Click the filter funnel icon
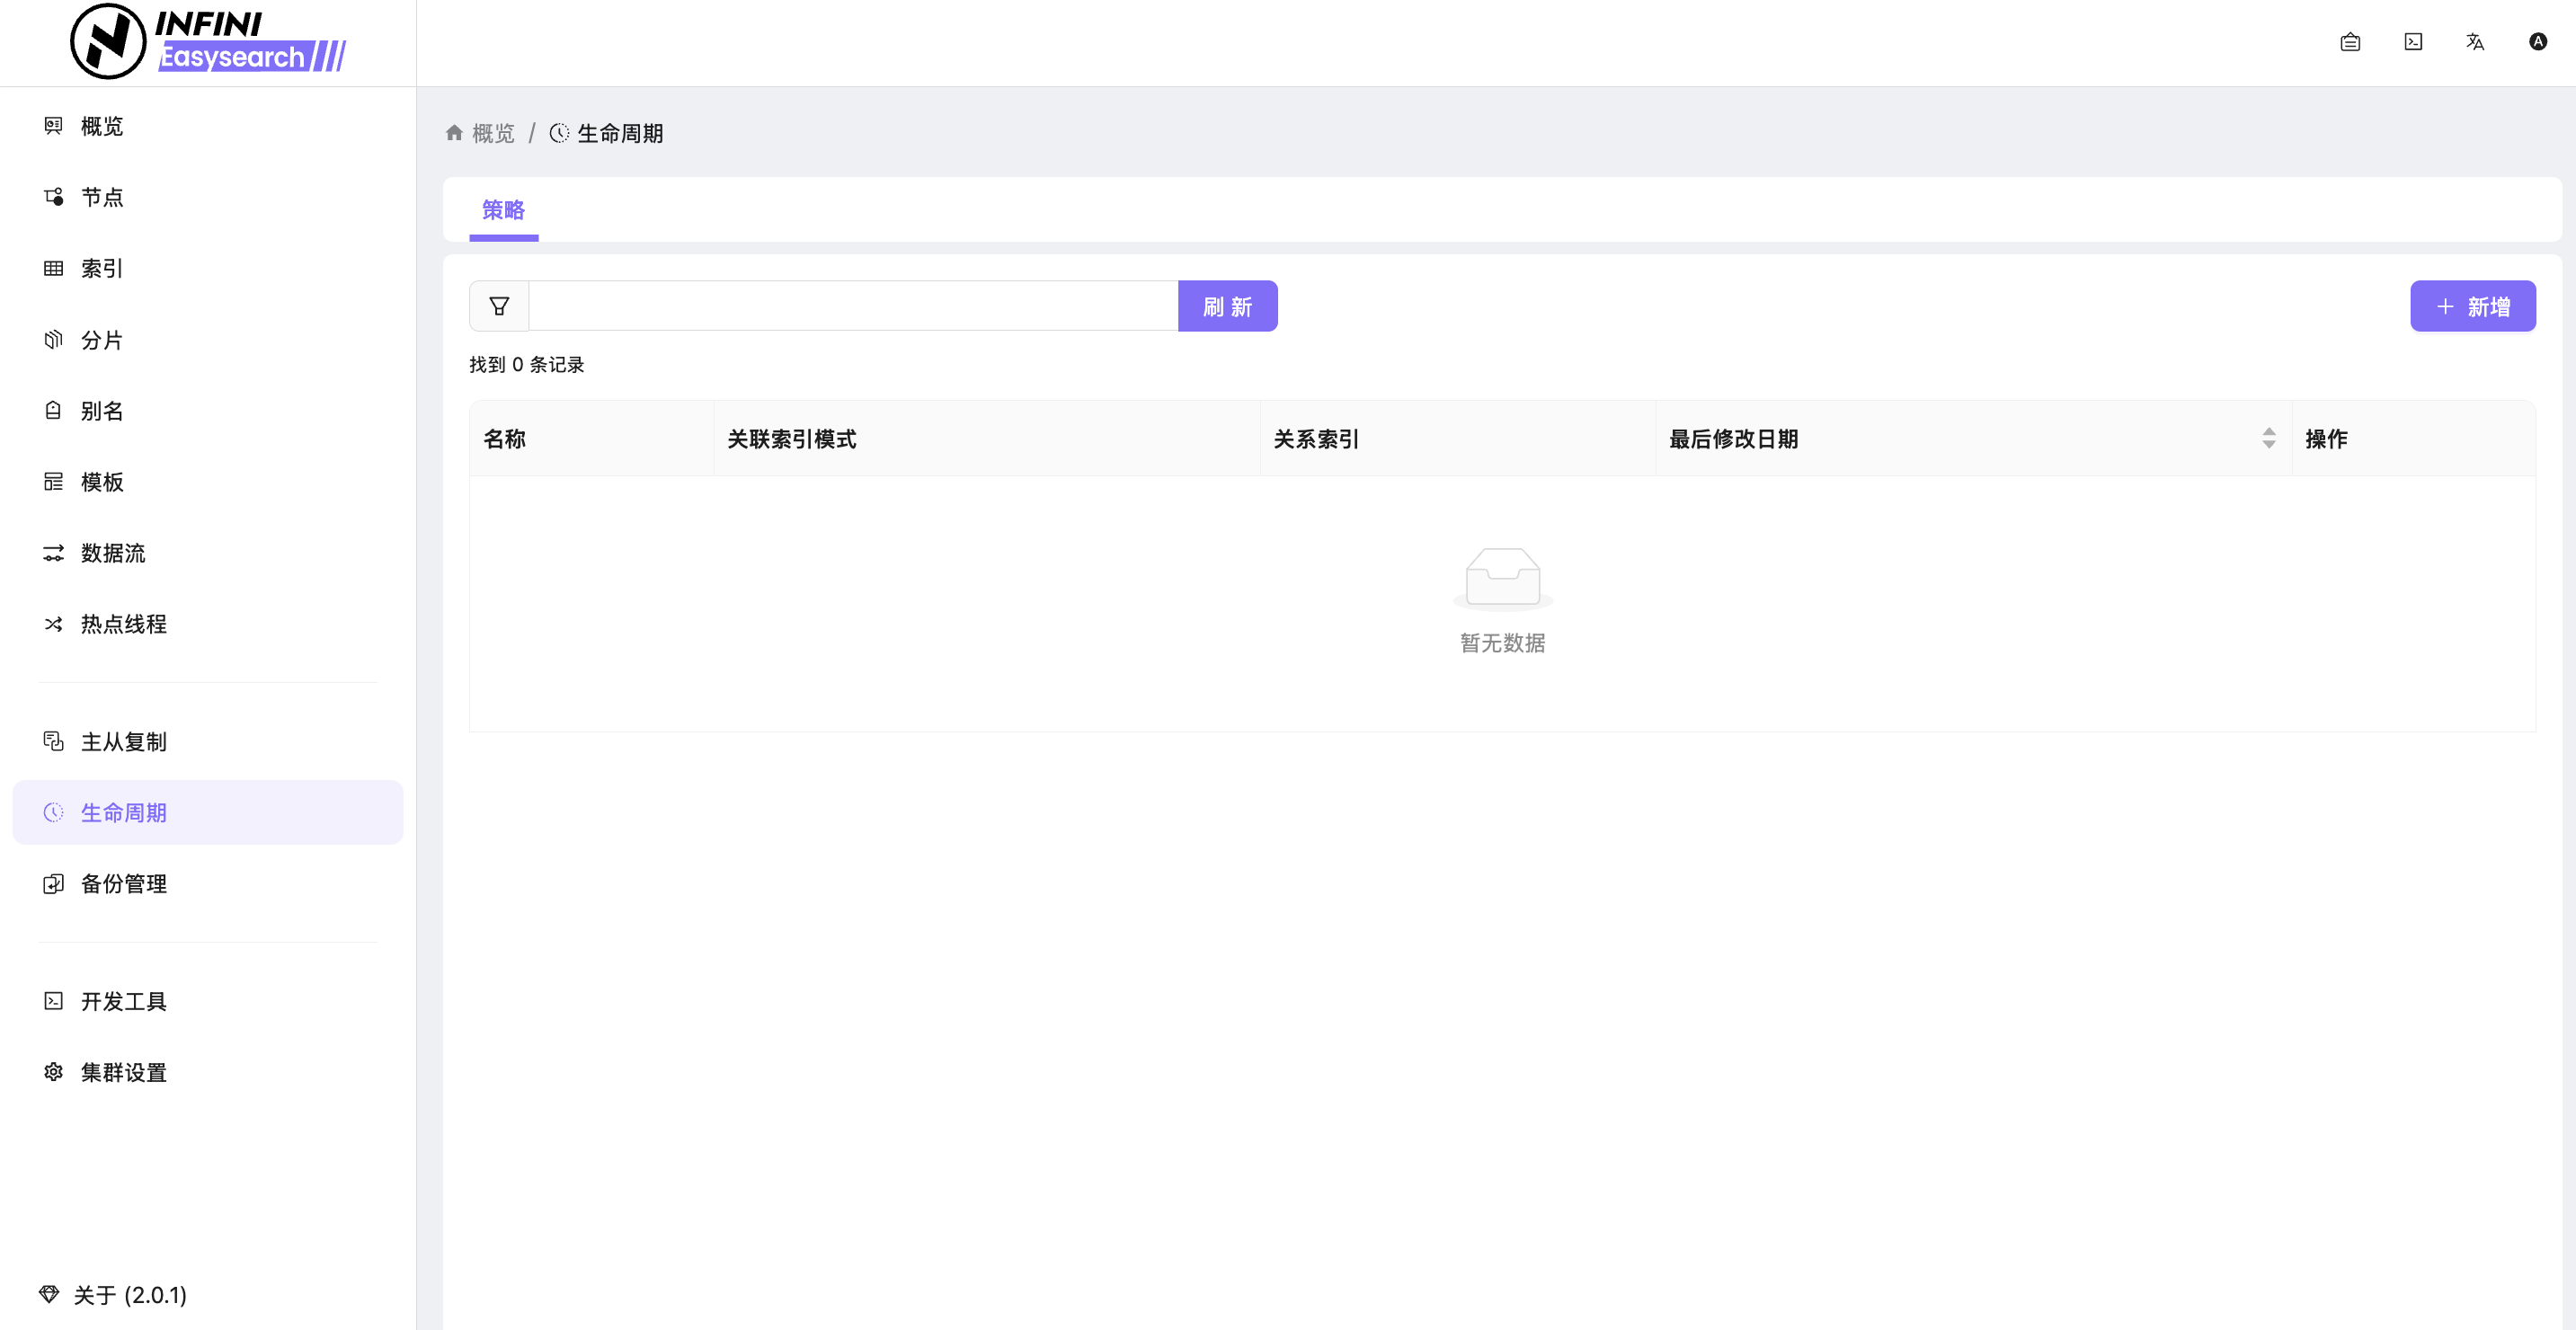The image size is (2576, 1330). pos(499,306)
